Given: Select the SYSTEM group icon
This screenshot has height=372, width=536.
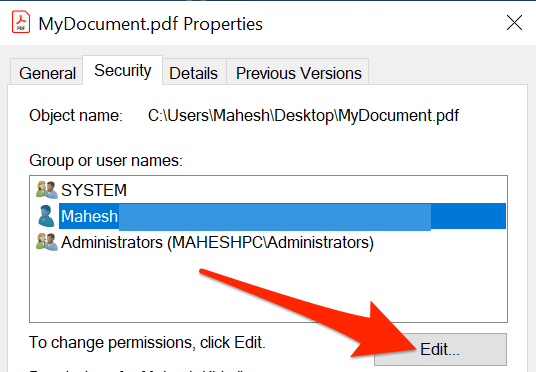Looking at the screenshot, I should pyautogui.click(x=46, y=190).
